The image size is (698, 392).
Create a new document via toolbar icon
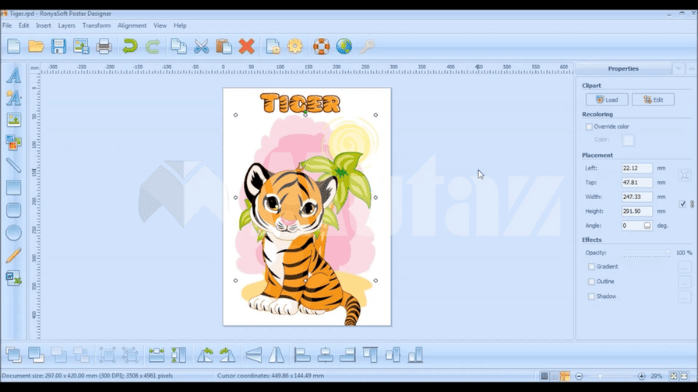click(13, 46)
